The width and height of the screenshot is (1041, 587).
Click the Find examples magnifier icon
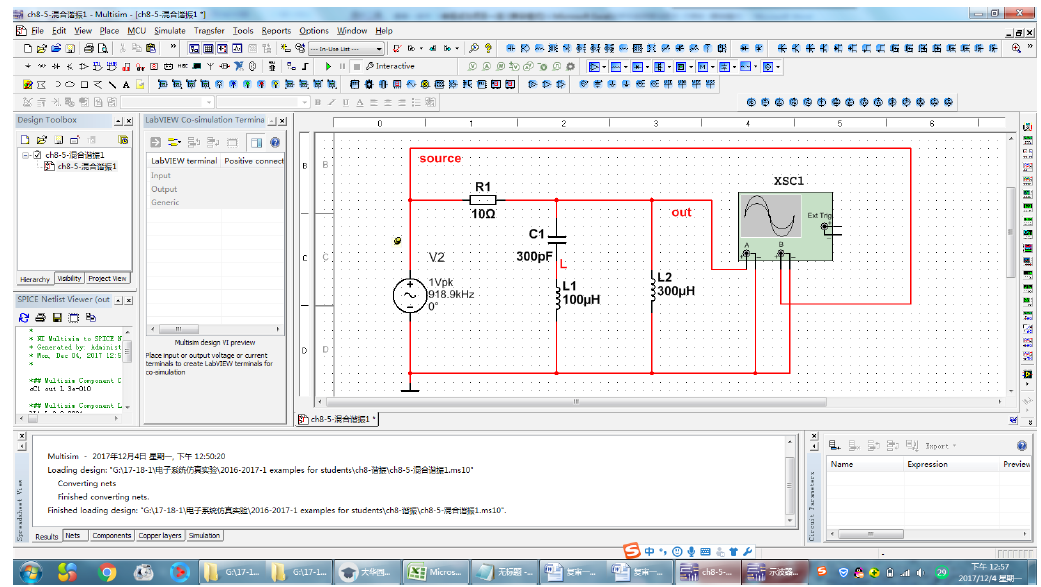point(474,48)
